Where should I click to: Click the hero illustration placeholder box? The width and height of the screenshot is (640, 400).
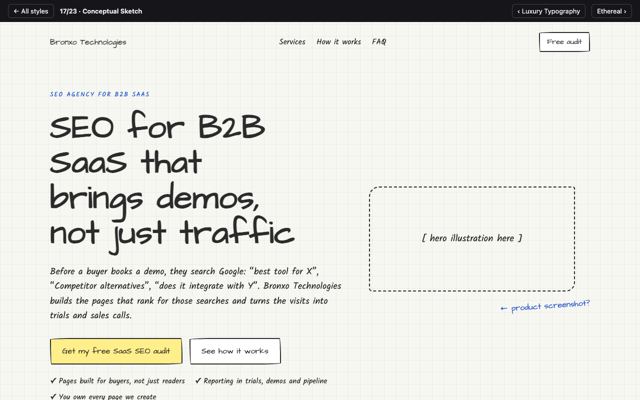pyautogui.click(x=472, y=239)
